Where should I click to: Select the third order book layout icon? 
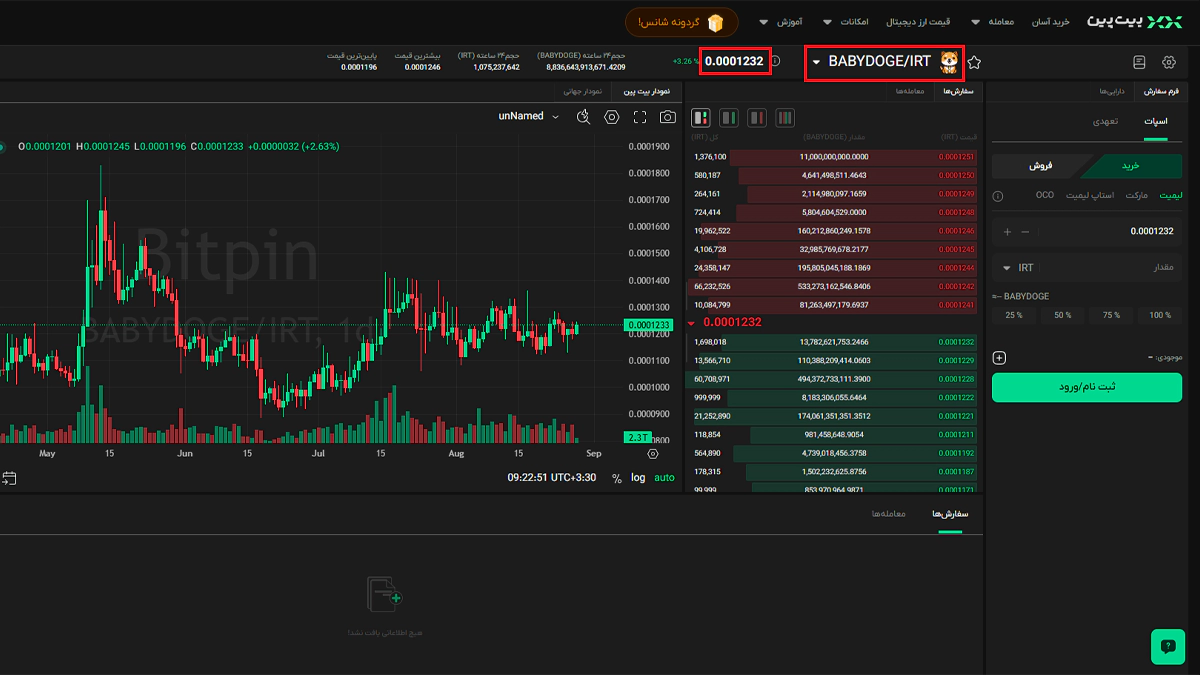(757, 117)
